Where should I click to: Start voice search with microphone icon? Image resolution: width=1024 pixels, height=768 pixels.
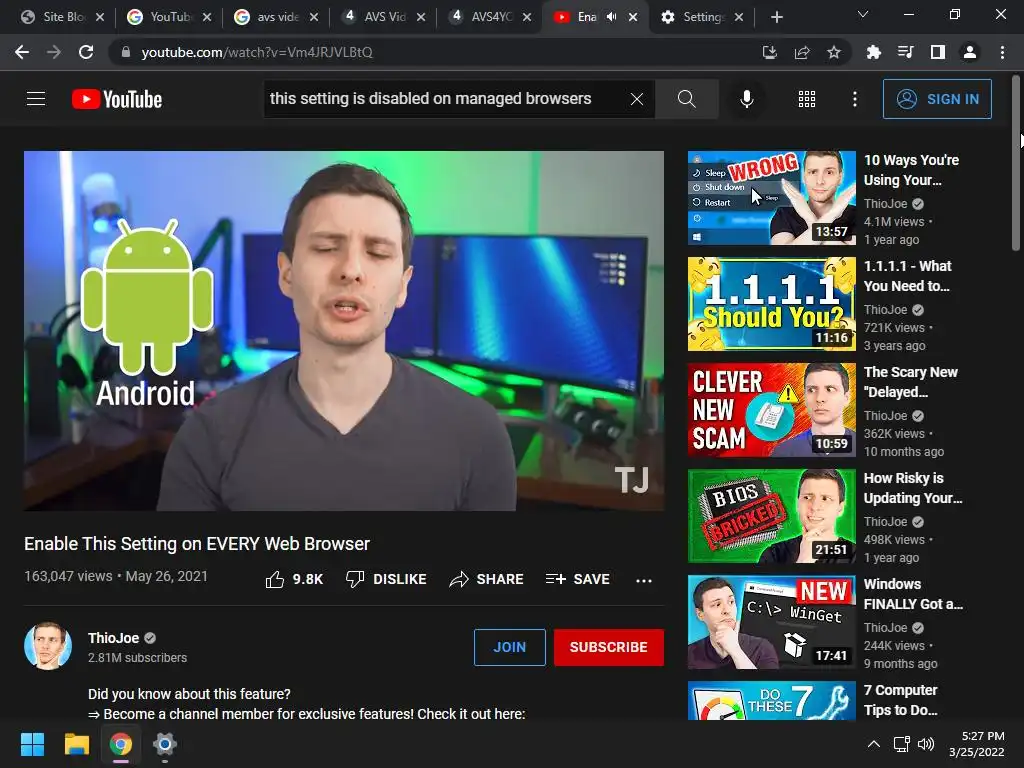coord(746,99)
